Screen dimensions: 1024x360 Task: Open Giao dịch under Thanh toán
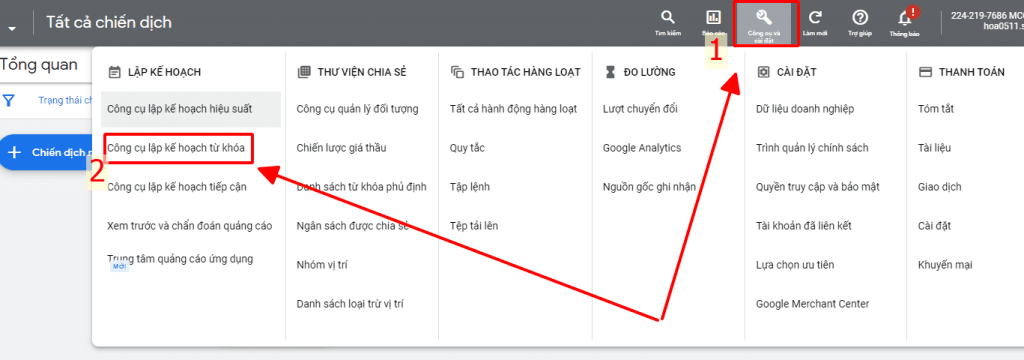[x=939, y=188]
